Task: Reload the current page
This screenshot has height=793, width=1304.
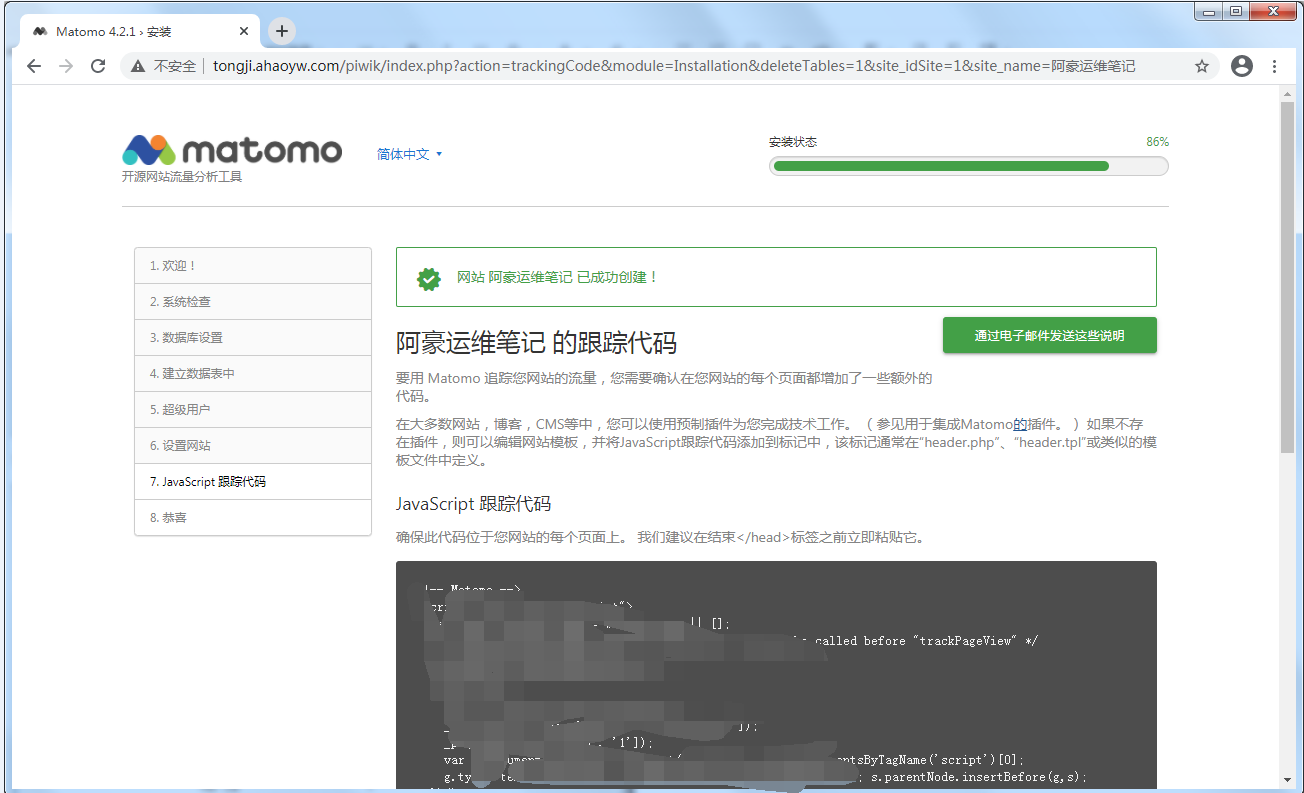Action: pyautogui.click(x=98, y=66)
